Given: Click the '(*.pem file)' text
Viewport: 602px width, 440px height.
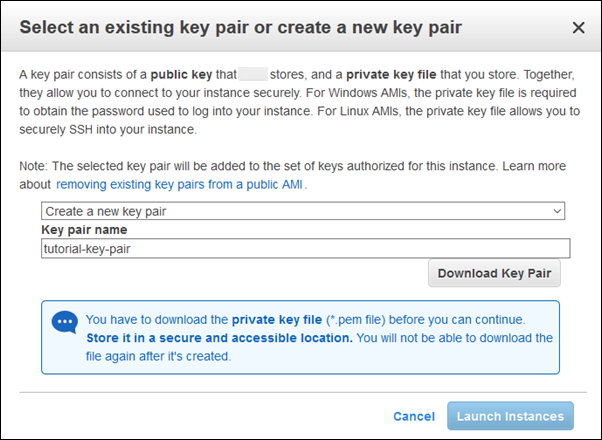Looking at the screenshot, I should click(365, 320).
